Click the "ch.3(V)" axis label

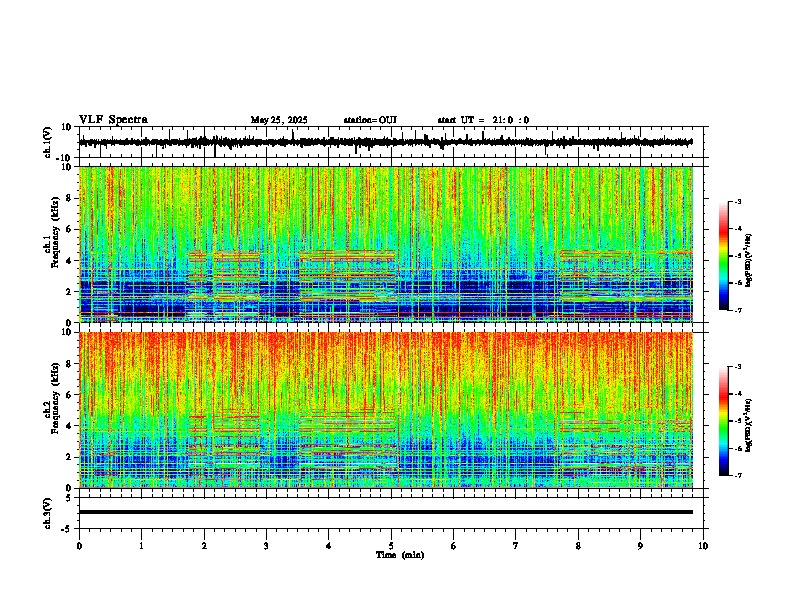tap(48, 513)
